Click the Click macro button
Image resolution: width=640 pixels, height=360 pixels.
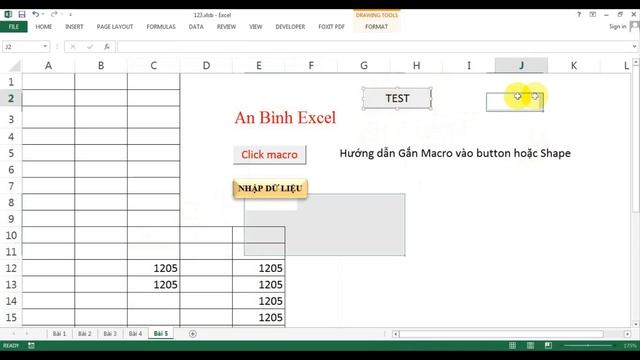coord(269,155)
